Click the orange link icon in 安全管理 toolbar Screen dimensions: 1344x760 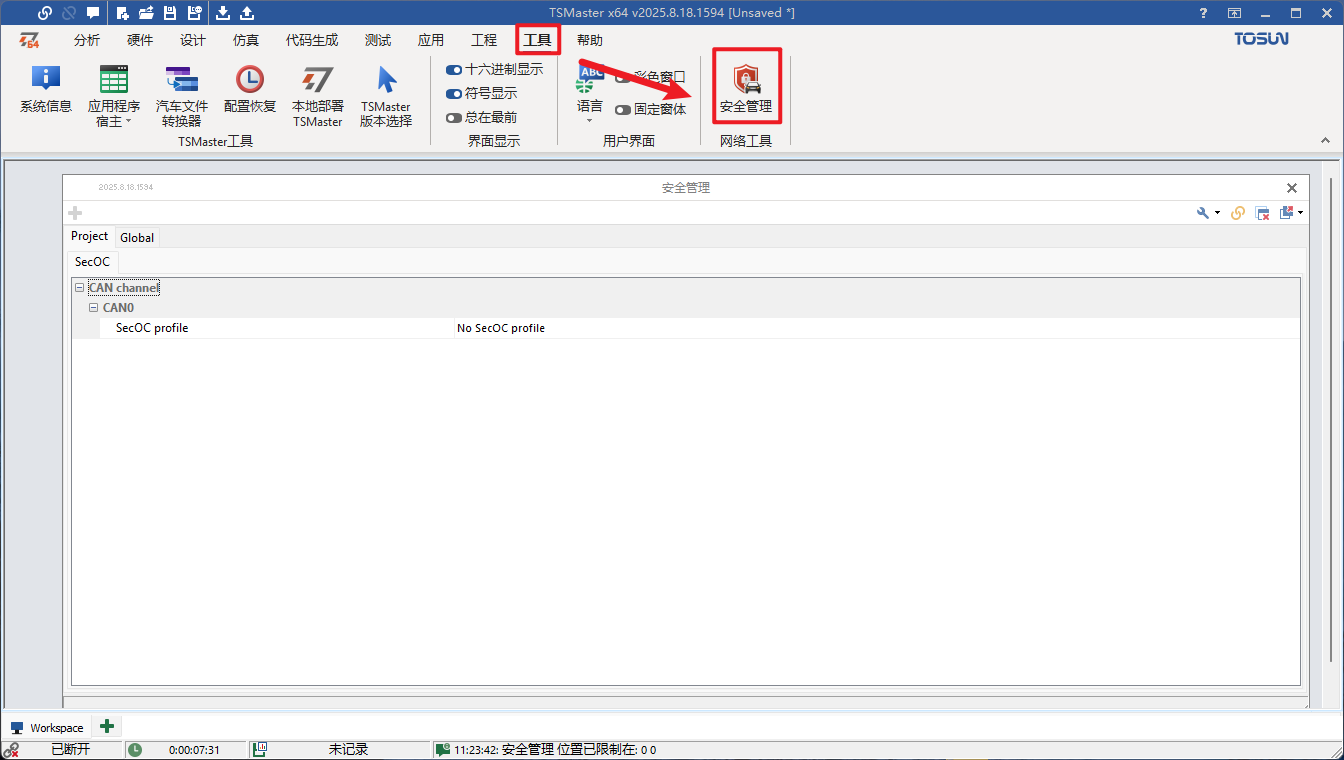tap(1238, 213)
